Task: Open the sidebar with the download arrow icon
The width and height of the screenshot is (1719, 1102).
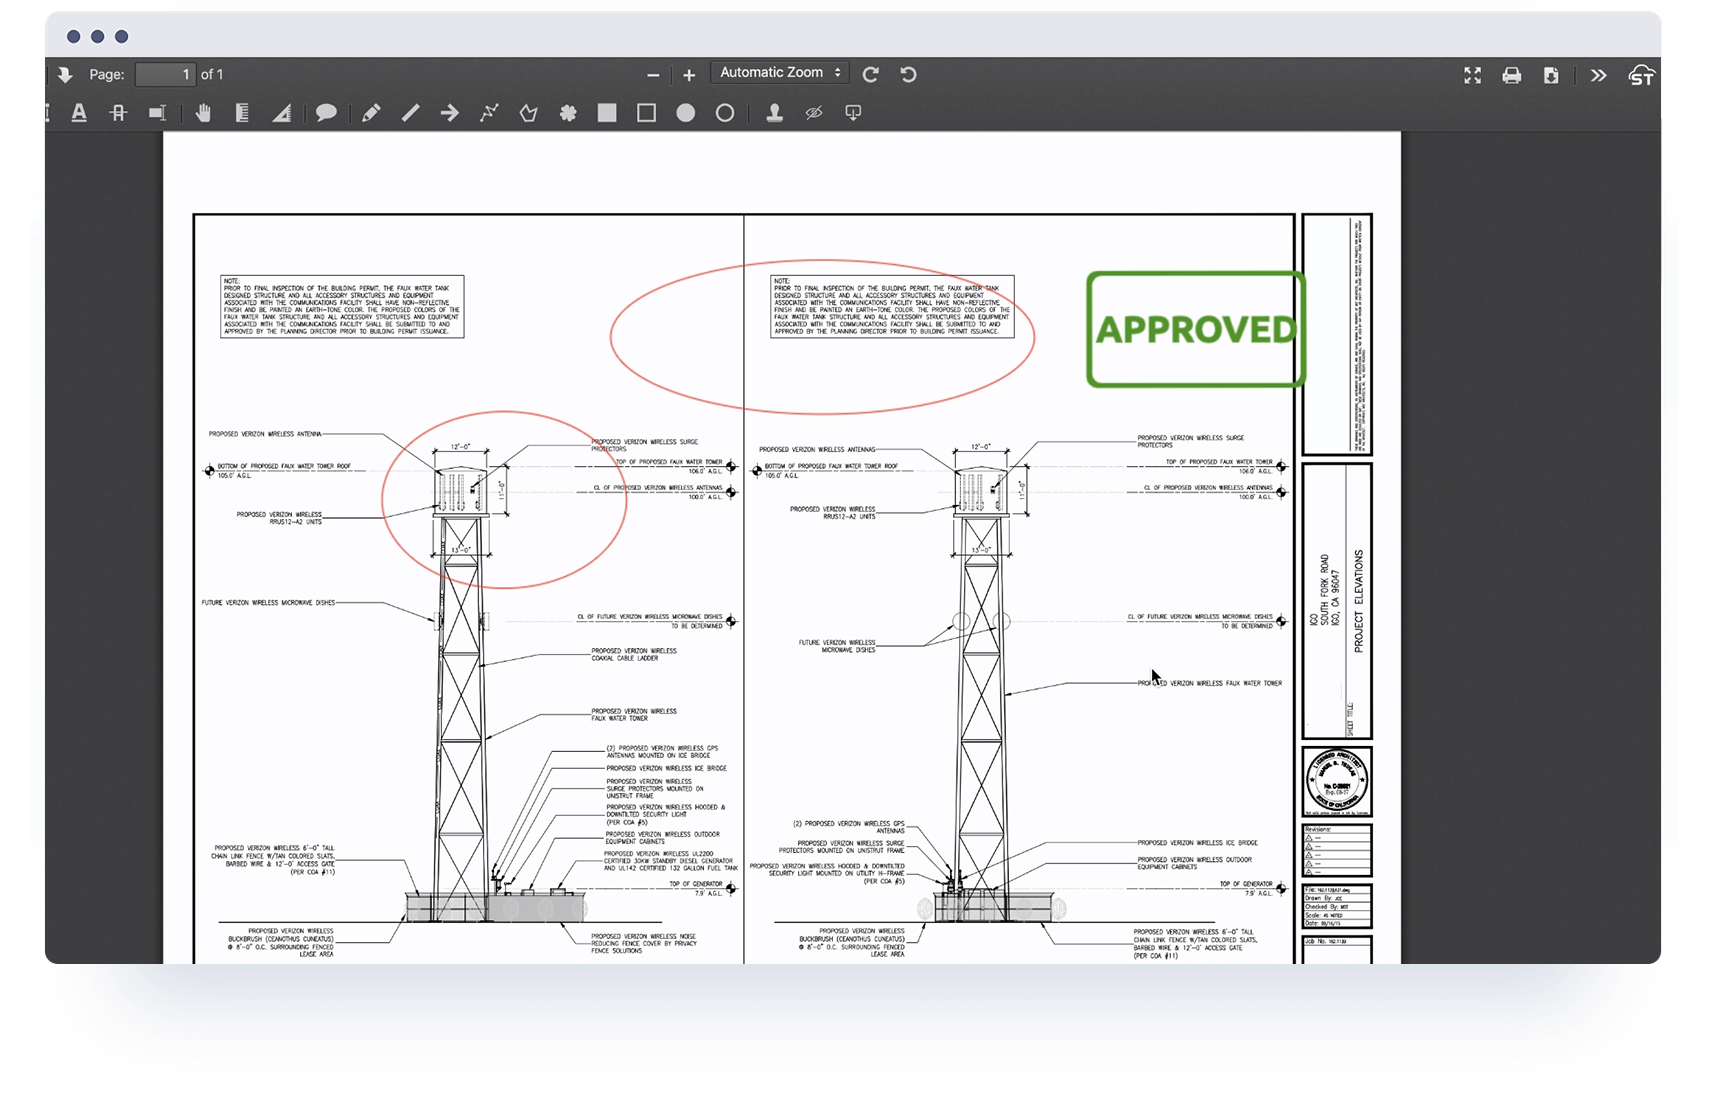Action: click(65, 75)
